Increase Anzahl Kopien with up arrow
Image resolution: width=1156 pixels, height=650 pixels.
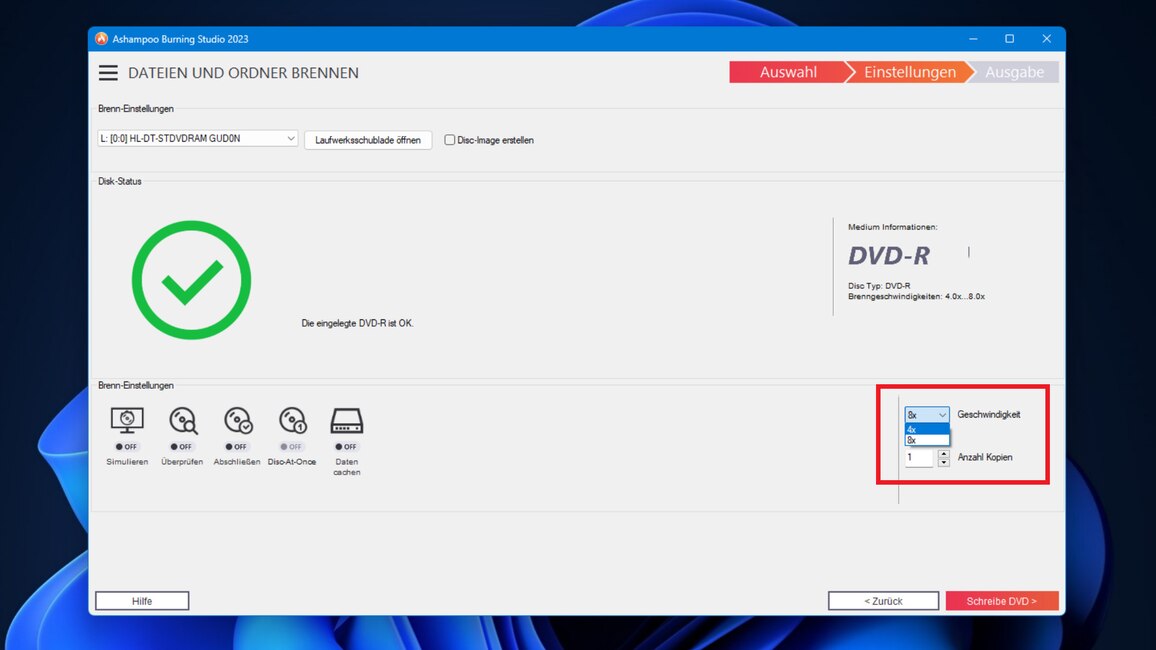coord(944,453)
